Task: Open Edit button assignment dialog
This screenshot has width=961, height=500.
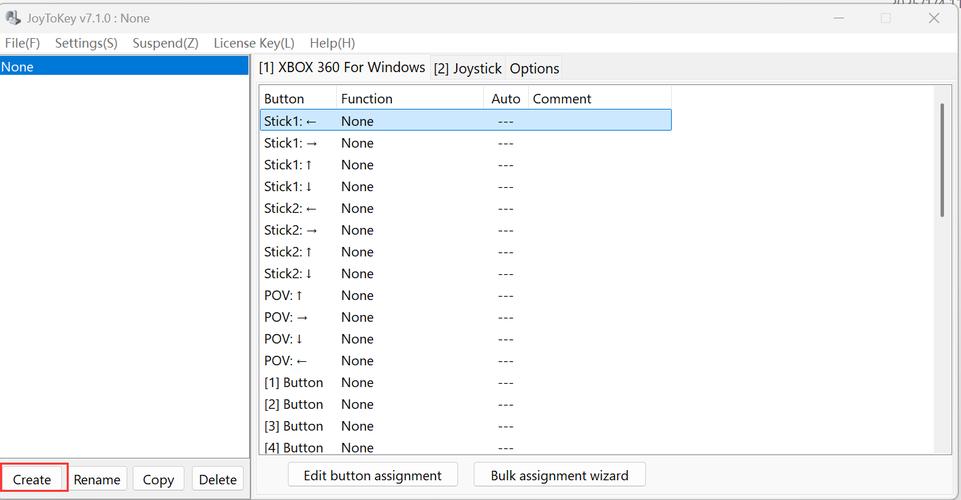Action: tap(373, 475)
